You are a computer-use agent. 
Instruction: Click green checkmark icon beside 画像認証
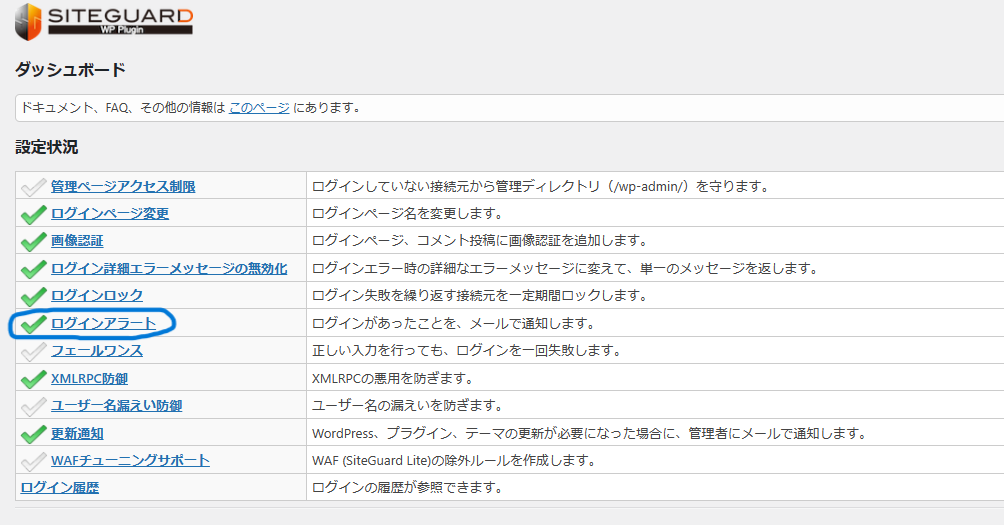coord(33,241)
